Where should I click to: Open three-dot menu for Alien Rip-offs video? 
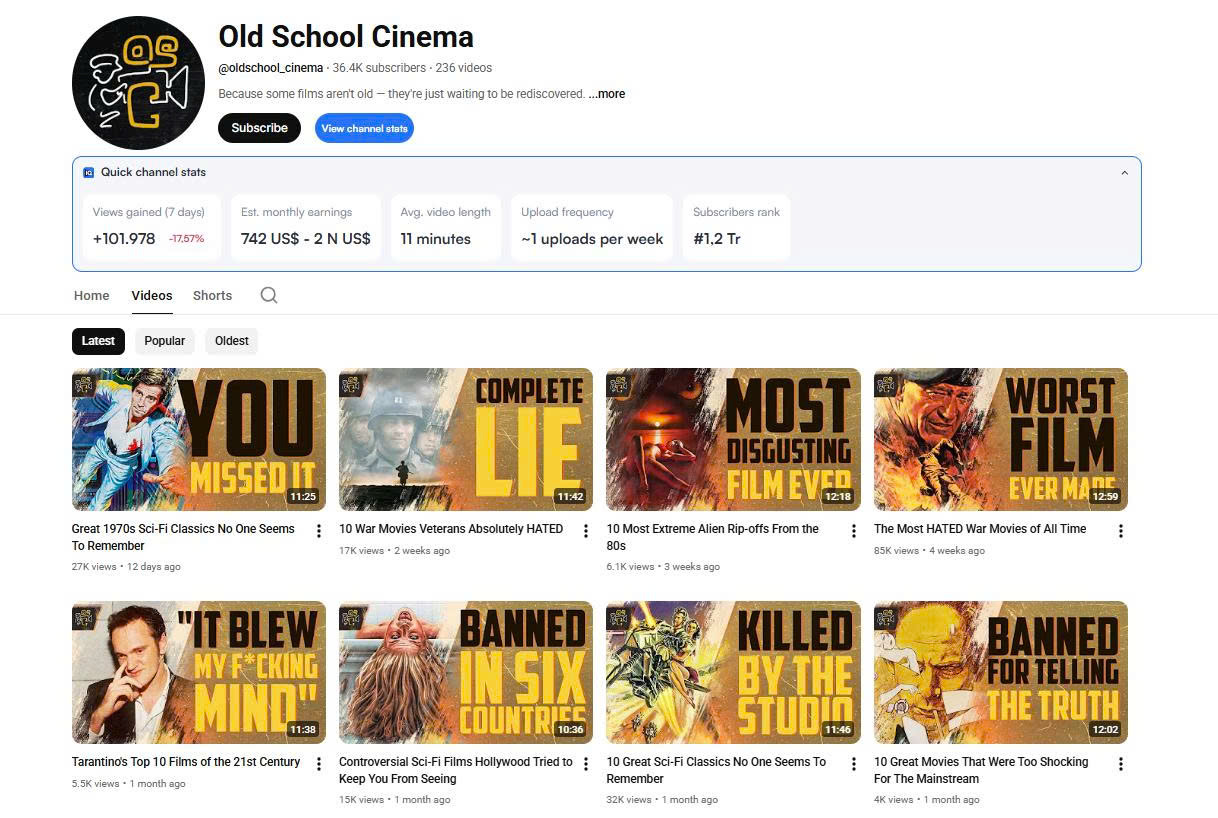tap(854, 531)
